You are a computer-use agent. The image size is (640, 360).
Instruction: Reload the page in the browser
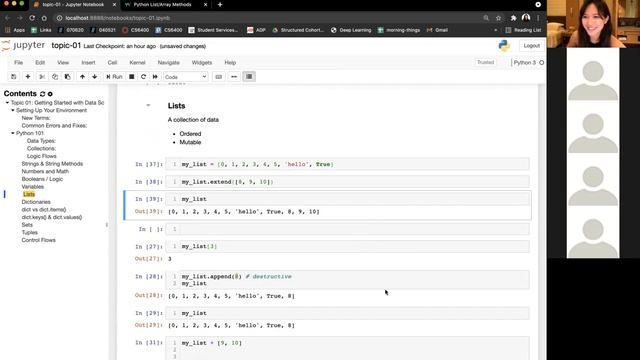(x=32, y=18)
